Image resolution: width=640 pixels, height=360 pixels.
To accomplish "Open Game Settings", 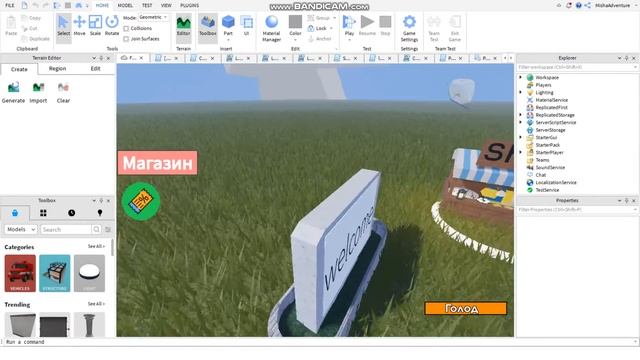I will click(409, 28).
